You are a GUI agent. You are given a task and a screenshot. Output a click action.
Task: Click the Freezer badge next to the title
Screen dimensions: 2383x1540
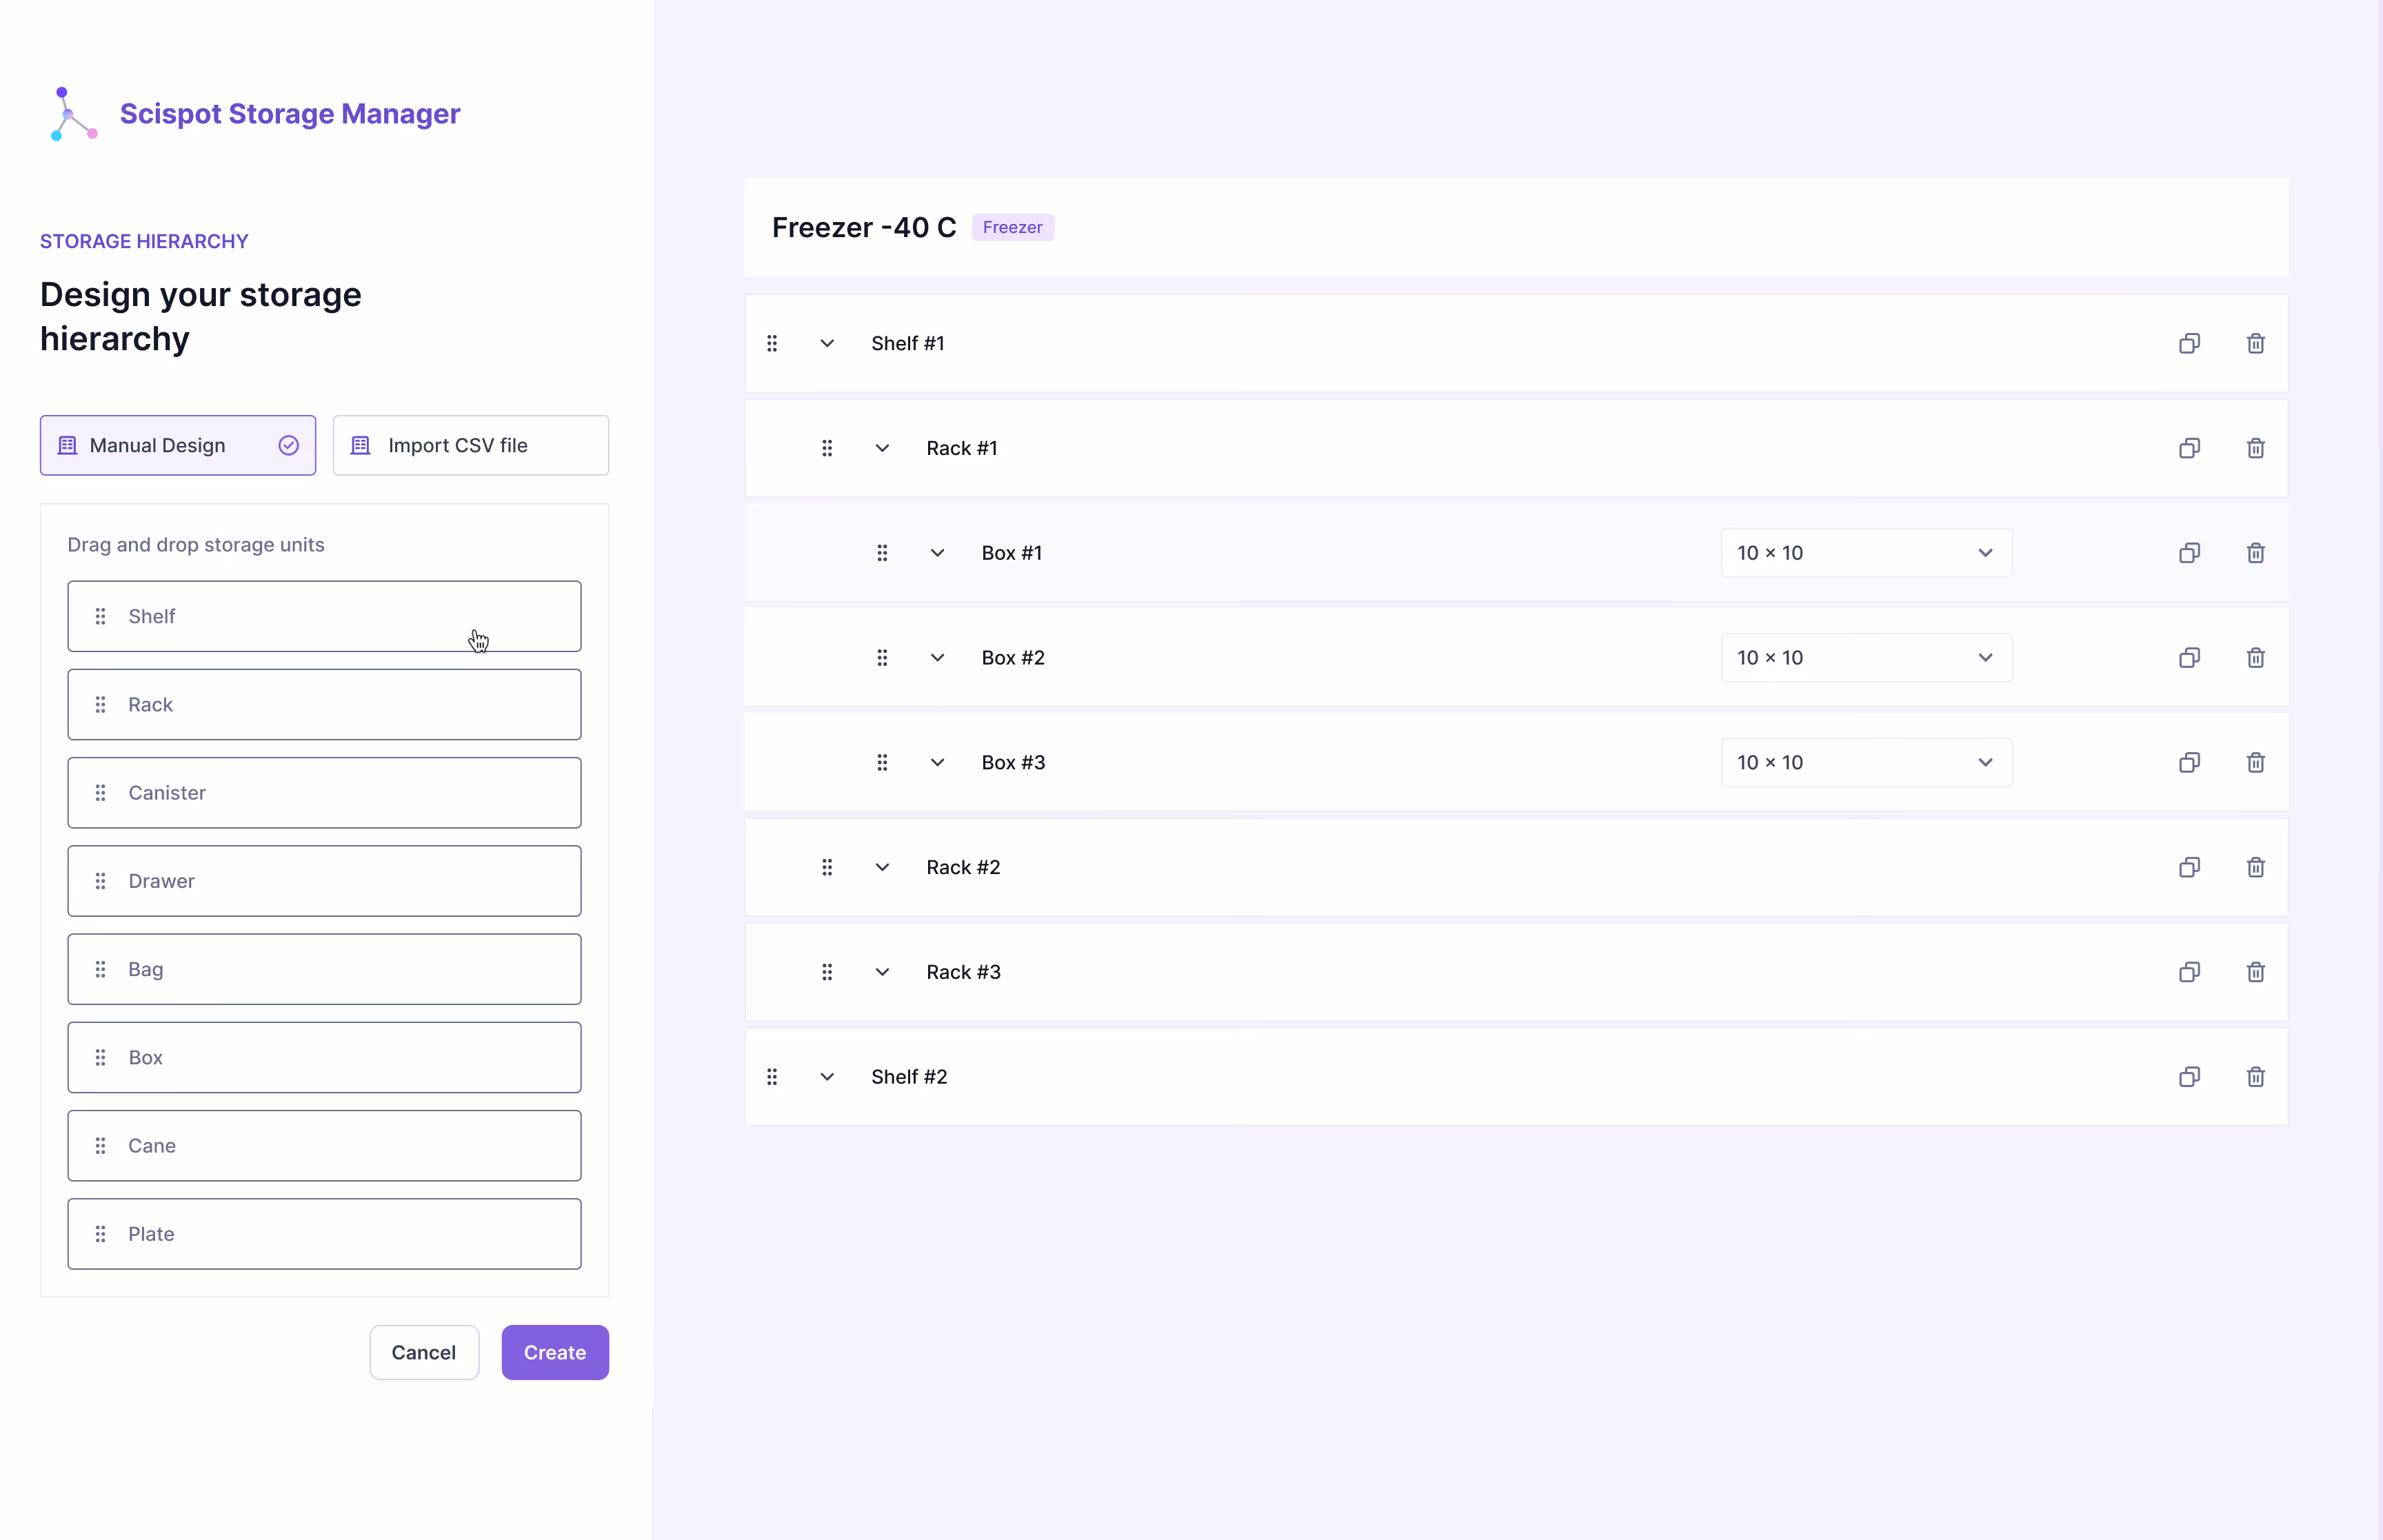pos(1013,227)
